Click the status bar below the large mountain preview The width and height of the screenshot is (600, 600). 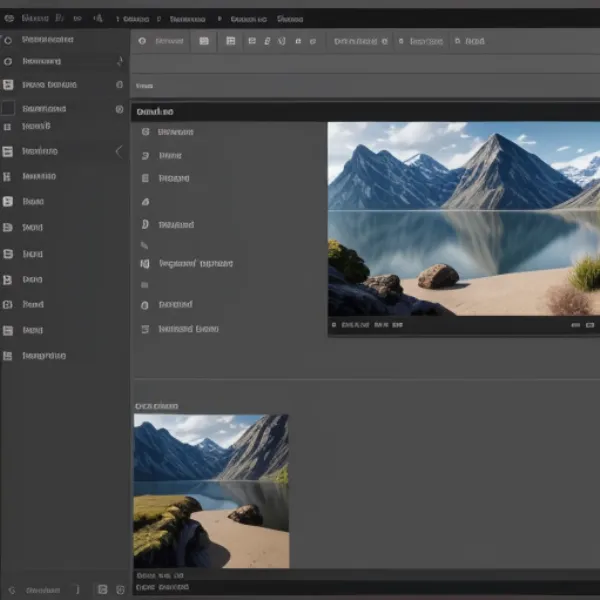464,325
